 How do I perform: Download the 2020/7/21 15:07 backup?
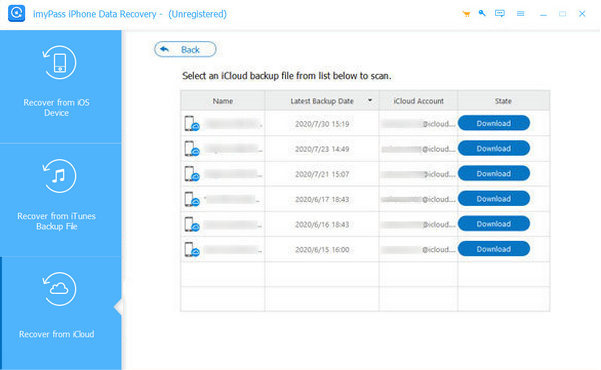[x=494, y=174]
